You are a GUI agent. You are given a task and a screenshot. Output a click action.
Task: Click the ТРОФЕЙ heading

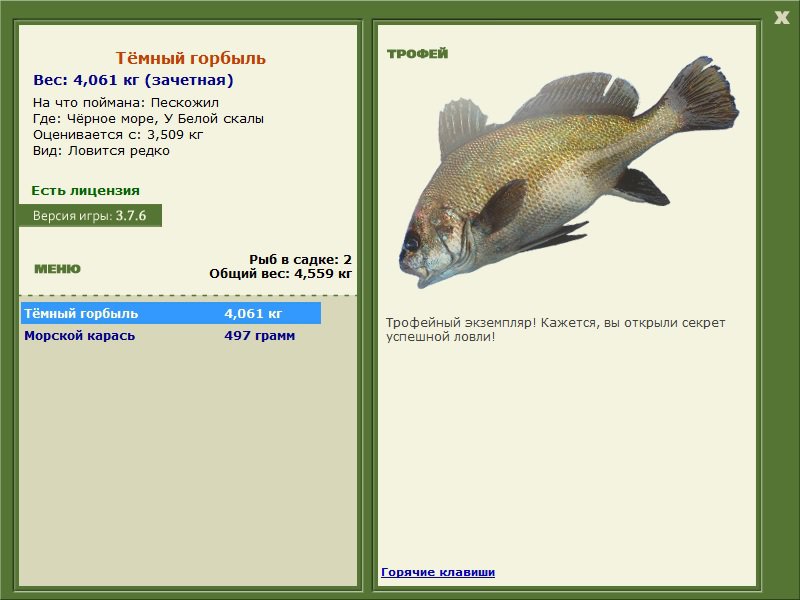coord(417,54)
